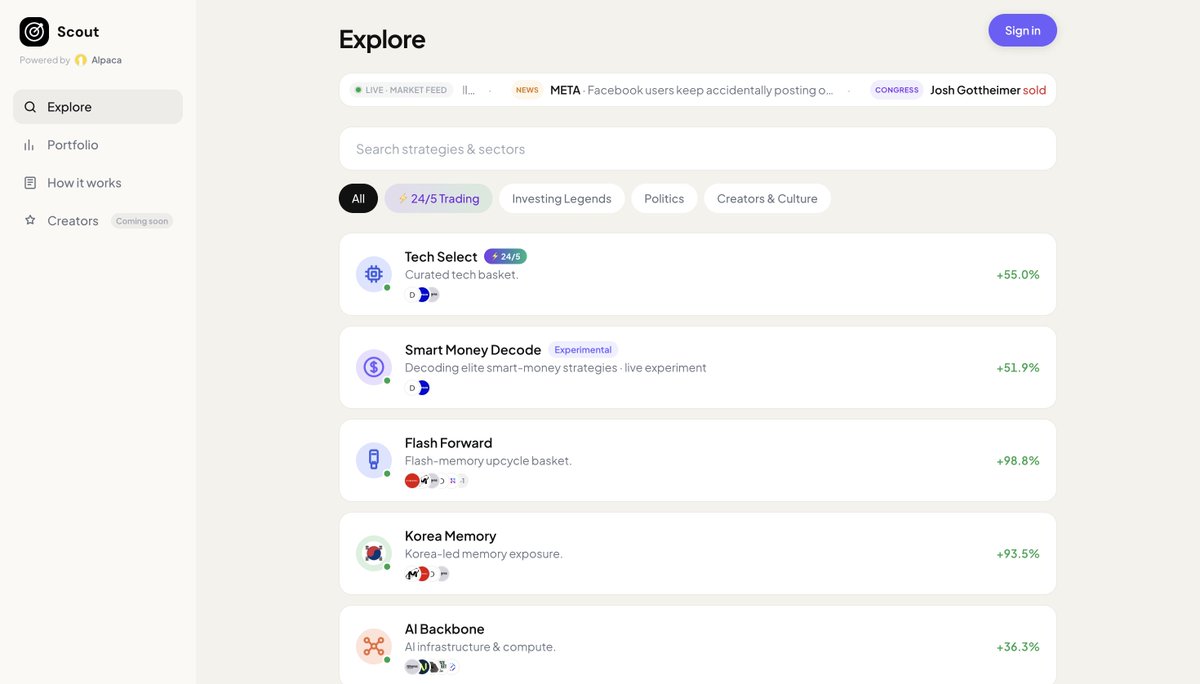This screenshot has height=684, width=1200.
Task: Click the Sign in button
Action: coord(1022,30)
